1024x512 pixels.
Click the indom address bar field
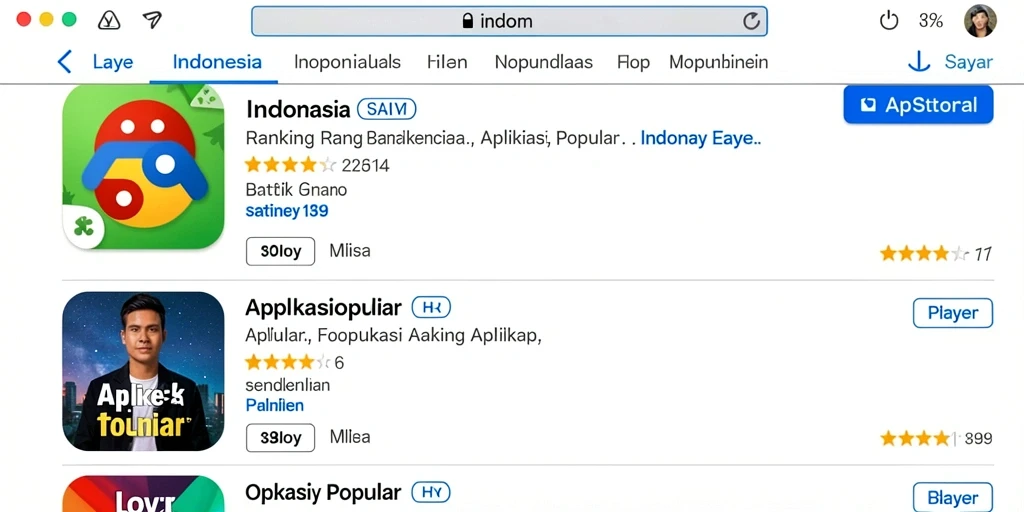[509, 22]
